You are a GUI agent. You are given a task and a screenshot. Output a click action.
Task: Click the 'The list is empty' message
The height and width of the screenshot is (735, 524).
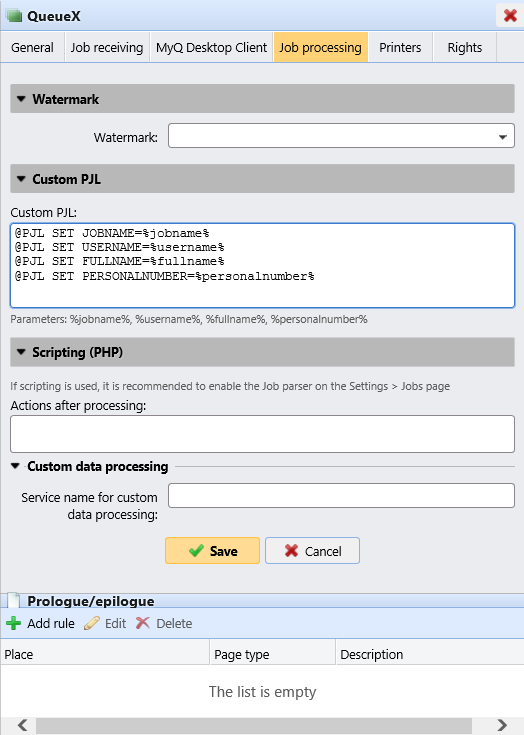pyautogui.click(x=262, y=691)
